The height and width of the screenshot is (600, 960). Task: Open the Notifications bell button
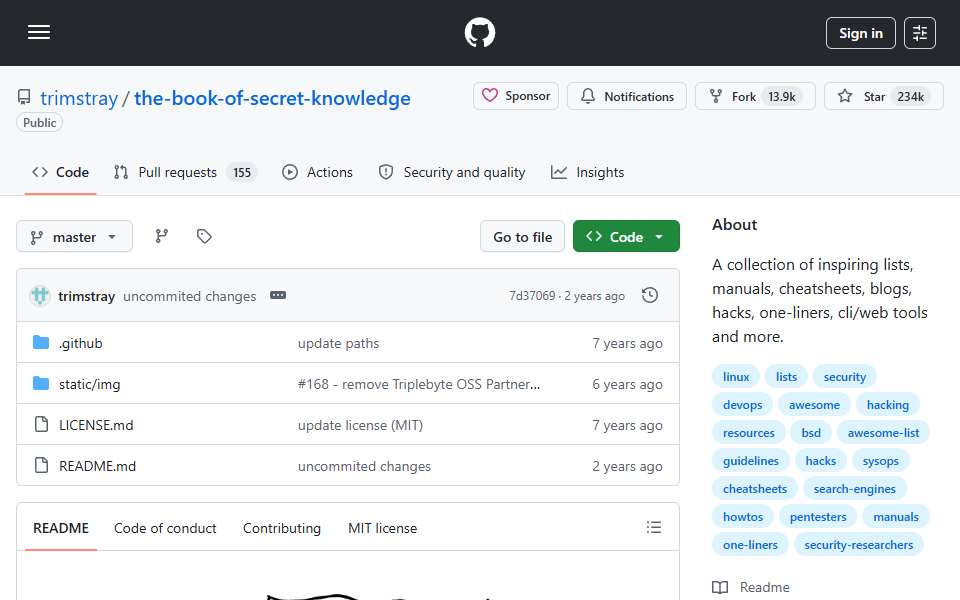627,96
